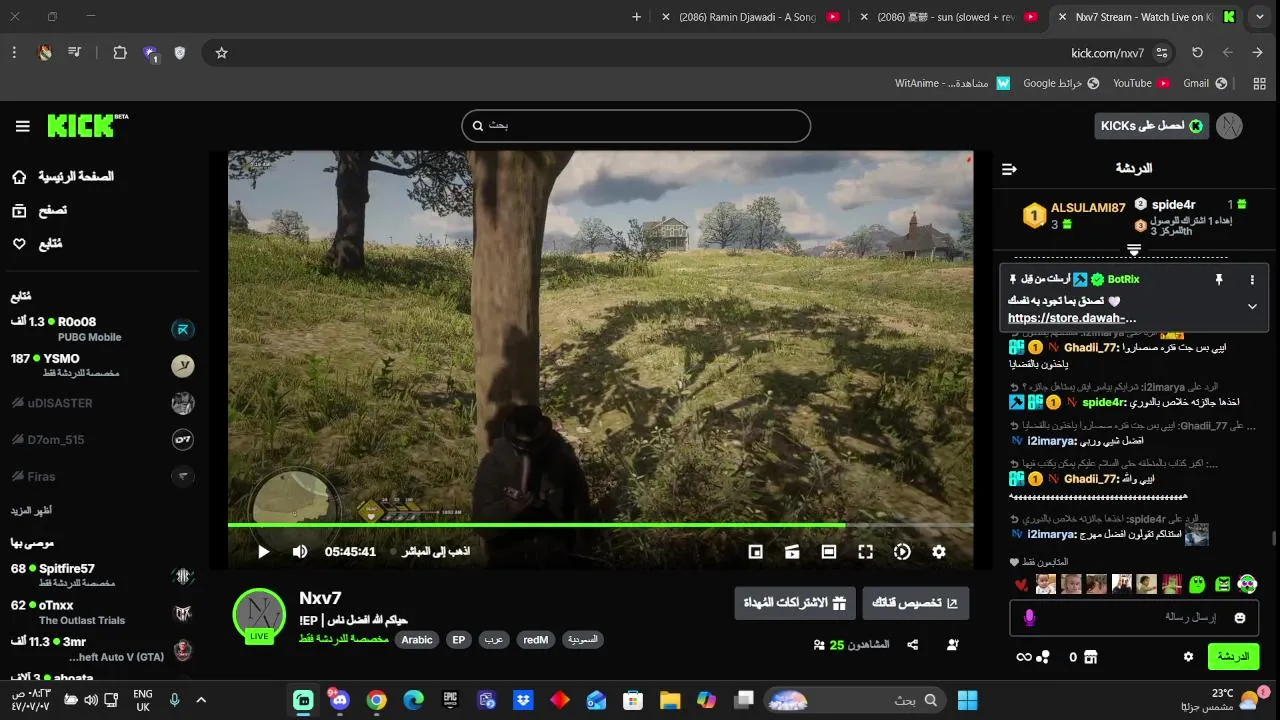This screenshot has width=1280, height=720.
Task: Open moderator user-tools icon beside share
Action: coord(952,645)
